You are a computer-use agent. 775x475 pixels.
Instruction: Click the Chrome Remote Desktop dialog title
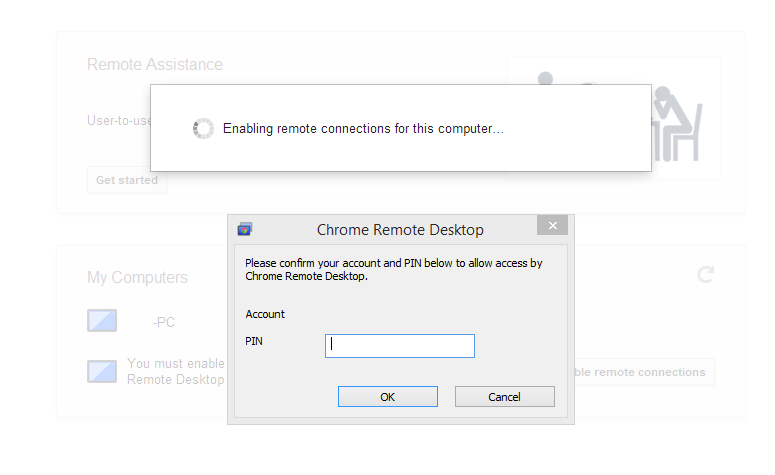click(x=400, y=230)
